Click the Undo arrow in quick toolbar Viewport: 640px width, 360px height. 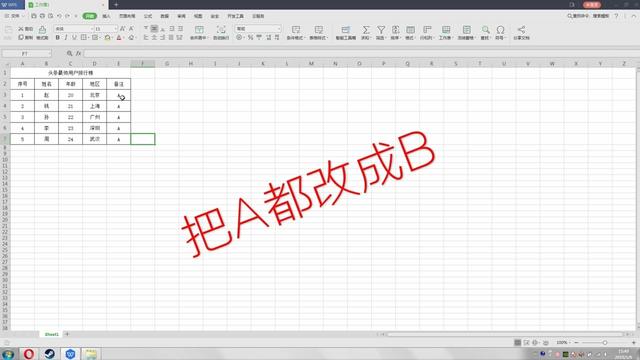pos(59,16)
